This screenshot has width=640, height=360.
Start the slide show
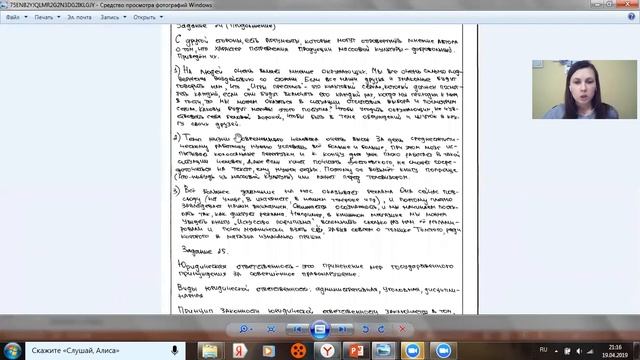tap(320, 329)
